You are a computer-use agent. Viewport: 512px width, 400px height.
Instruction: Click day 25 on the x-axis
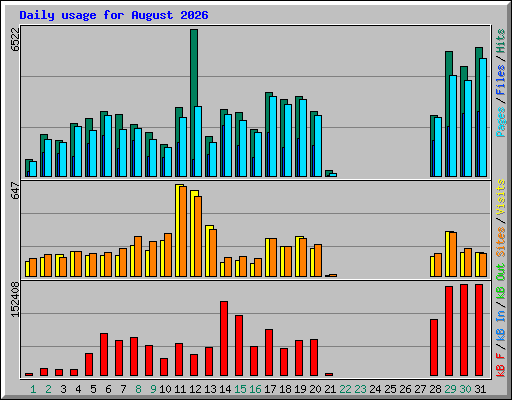pyautogui.click(x=390, y=389)
